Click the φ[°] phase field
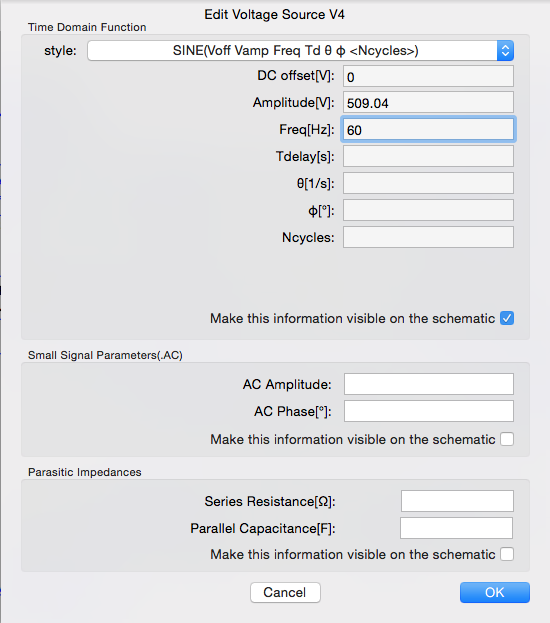Screen dimensions: 550x623 pyautogui.click(x=428, y=210)
